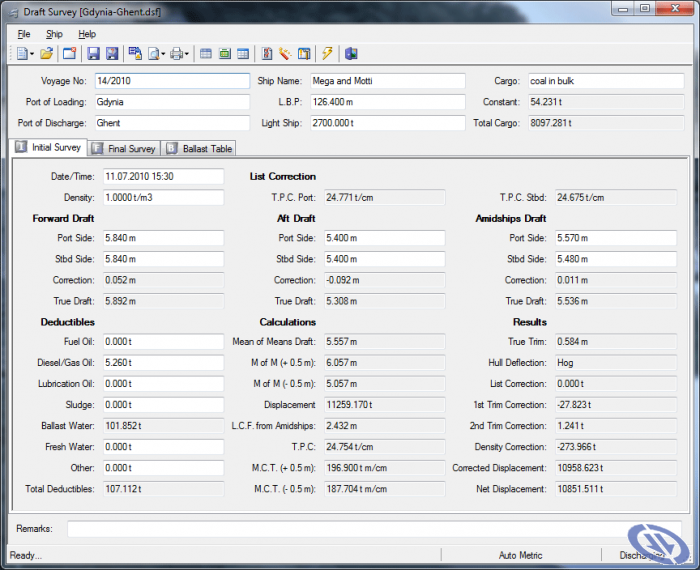The width and height of the screenshot is (700, 570).
Task: Click the Date/Time field
Action: click(163, 176)
